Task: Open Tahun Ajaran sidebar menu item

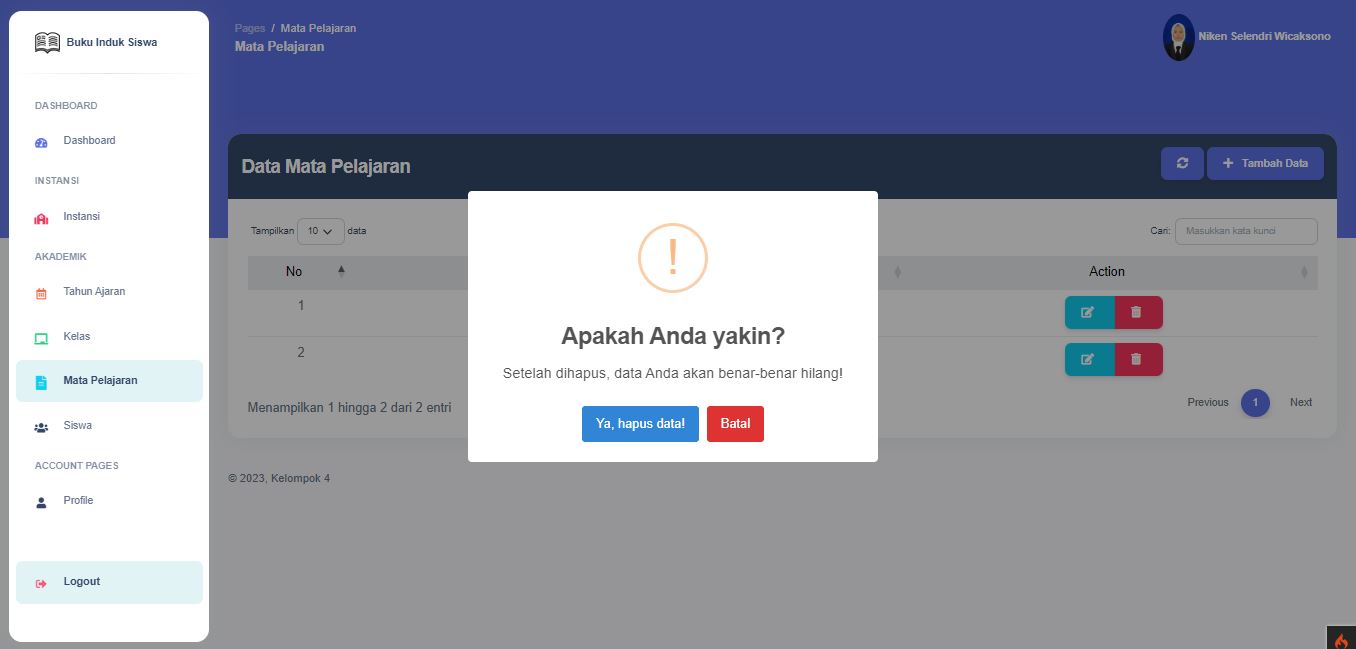Action: (94, 292)
